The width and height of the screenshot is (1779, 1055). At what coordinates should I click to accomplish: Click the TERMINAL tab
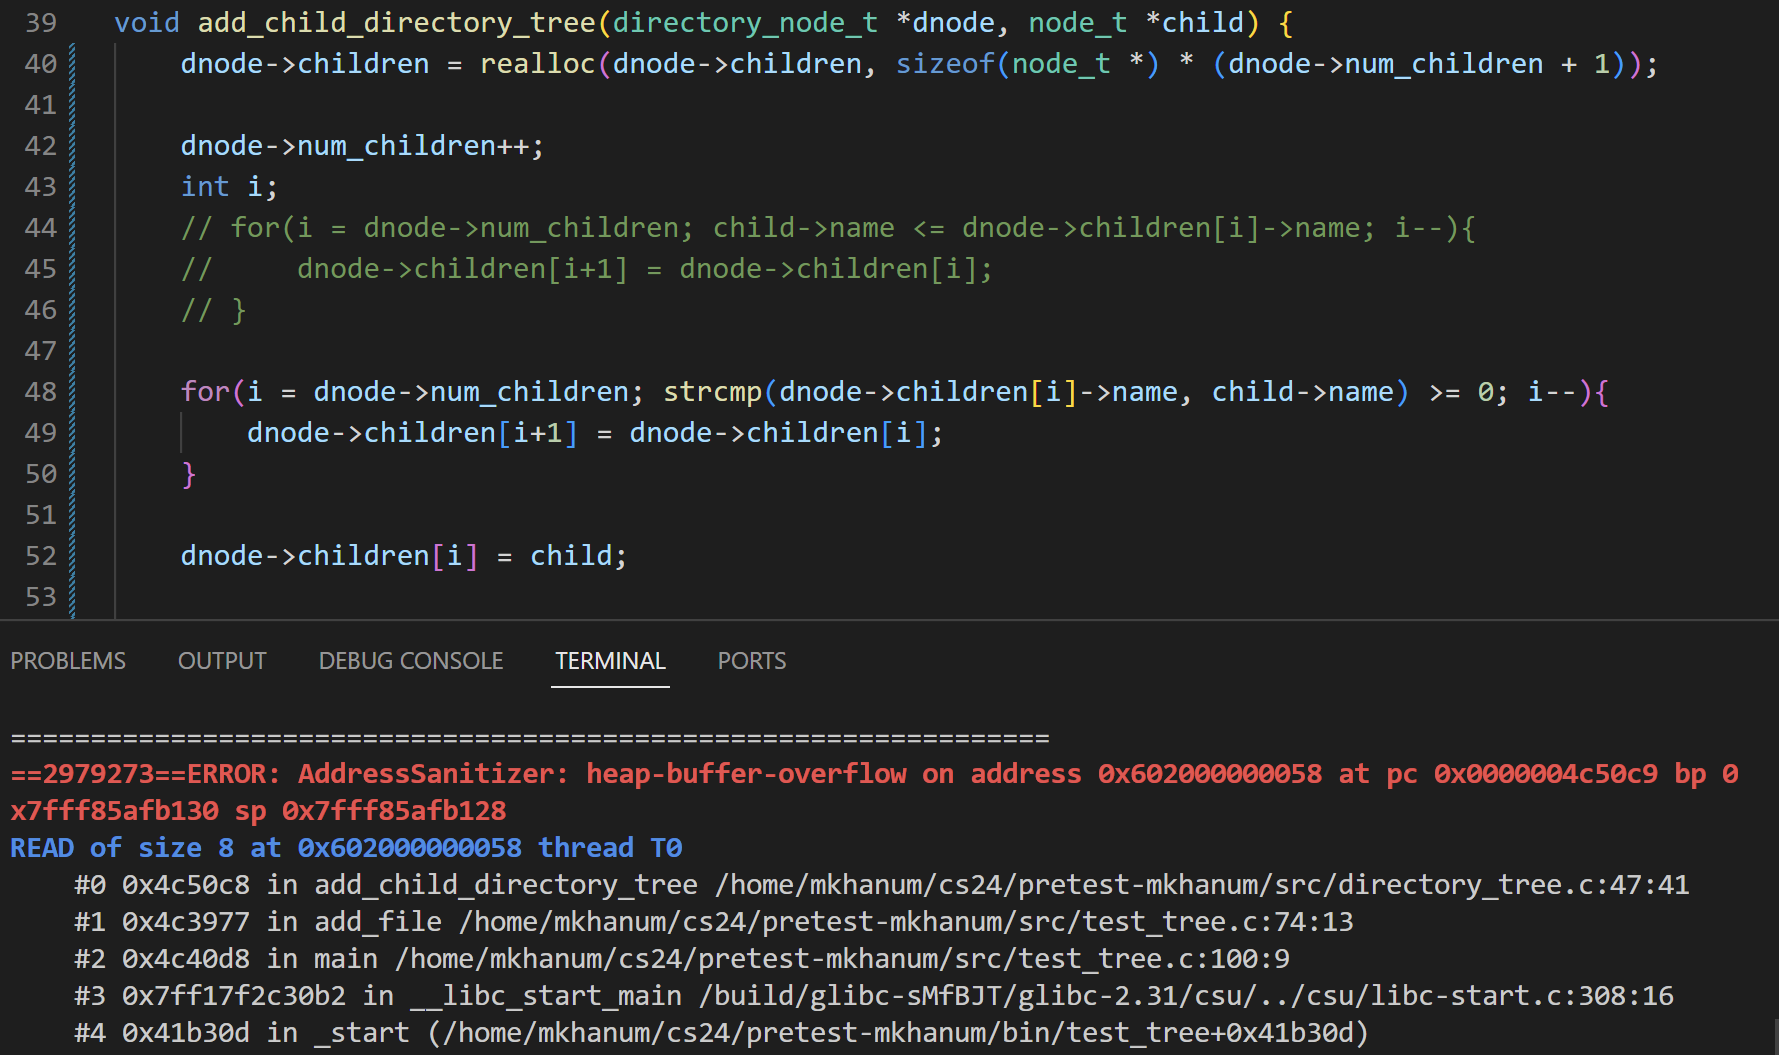(610, 661)
